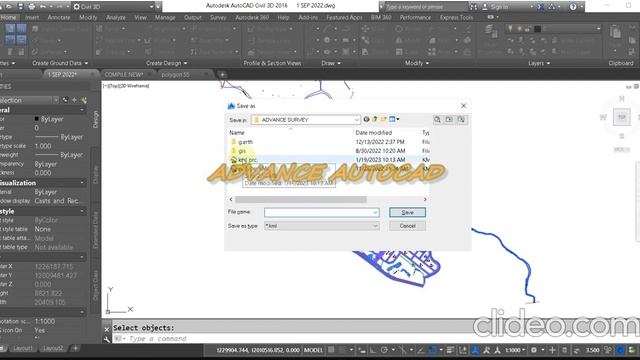
Task: Go back to previous folder in Save dialog
Action: pos(366,120)
